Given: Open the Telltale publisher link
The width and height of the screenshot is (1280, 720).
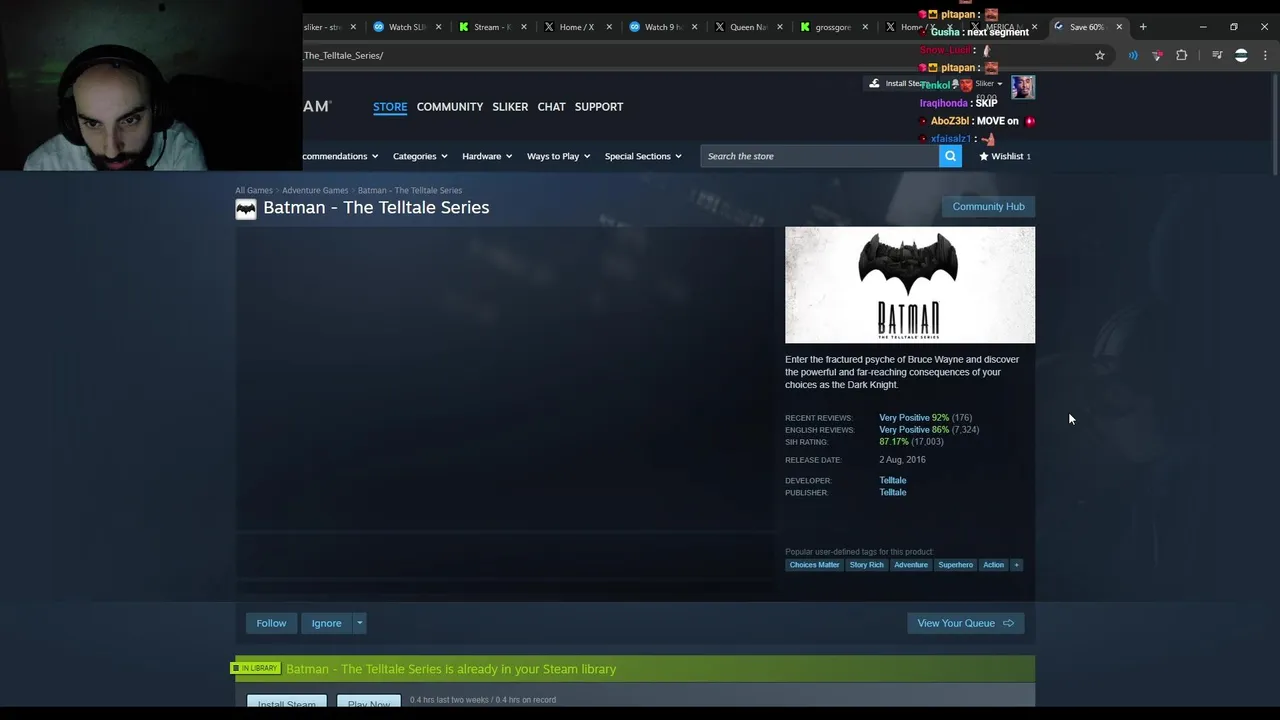Looking at the screenshot, I should (x=893, y=492).
